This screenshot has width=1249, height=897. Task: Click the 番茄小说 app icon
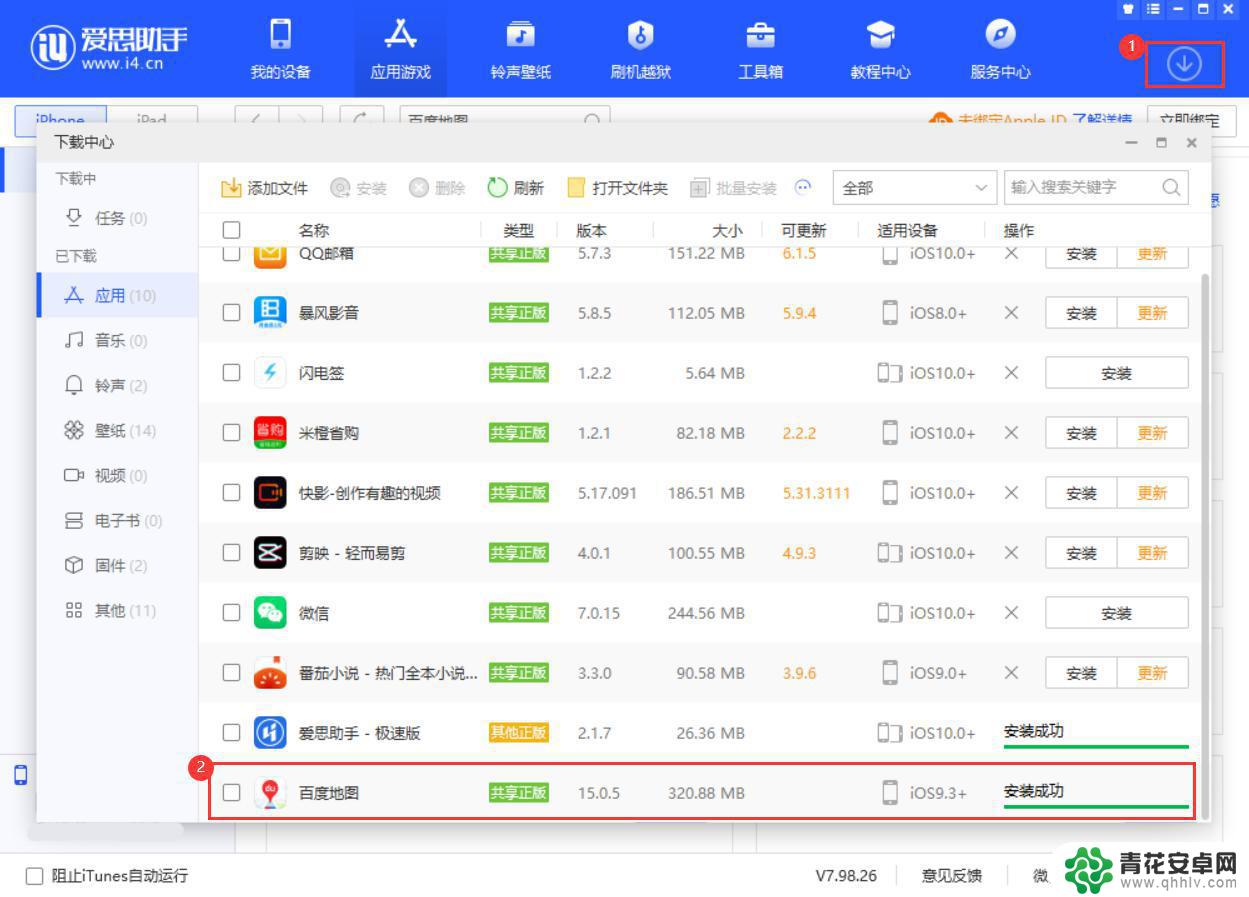tap(270, 673)
